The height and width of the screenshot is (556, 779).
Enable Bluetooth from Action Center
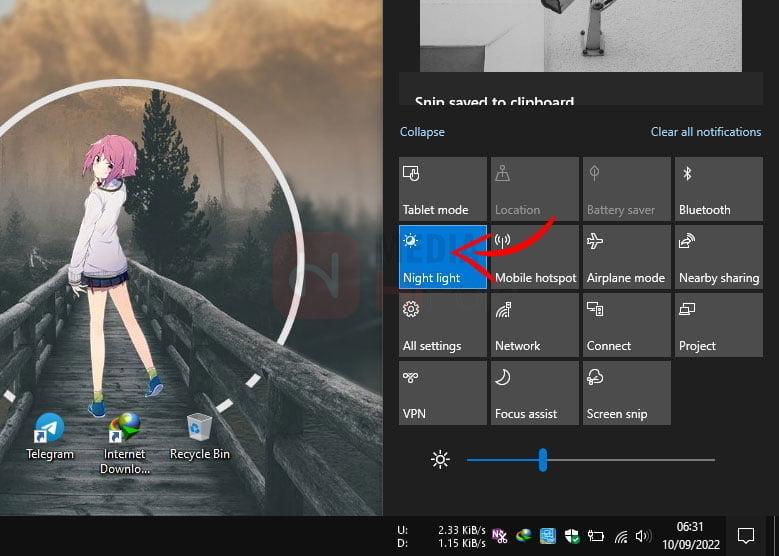tap(719, 189)
